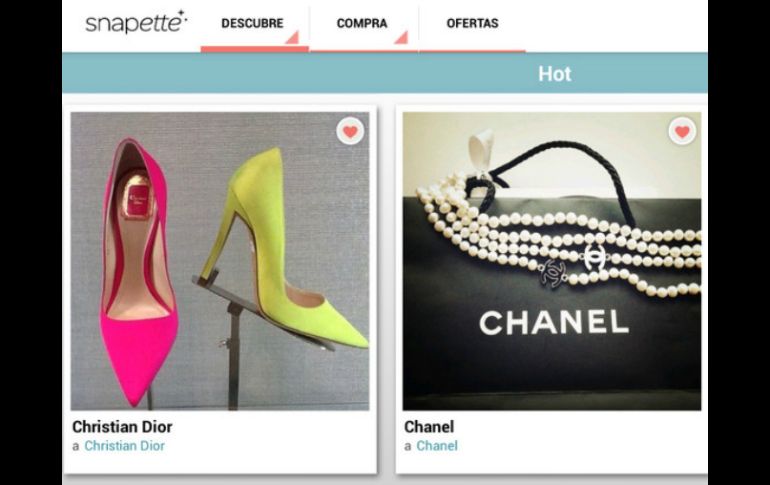This screenshot has width=770, height=485.
Task: Open the Chanel pearl necklace photo
Action: pos(552,261)
